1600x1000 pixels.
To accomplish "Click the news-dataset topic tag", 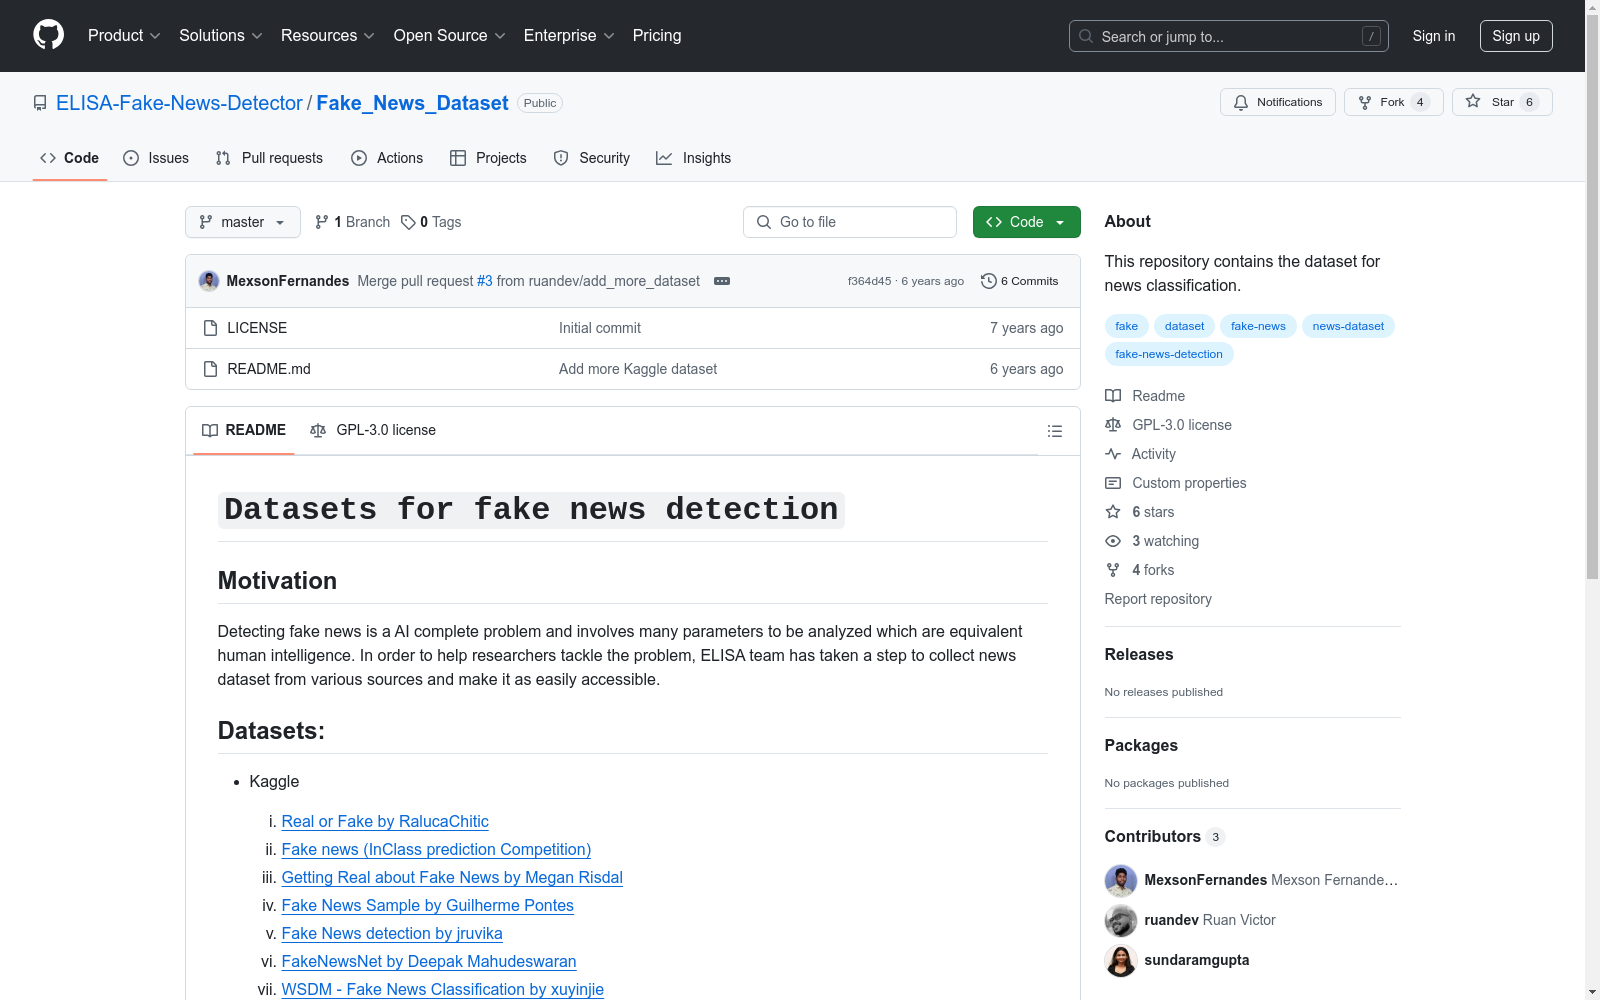I will tap(1348, 326).
